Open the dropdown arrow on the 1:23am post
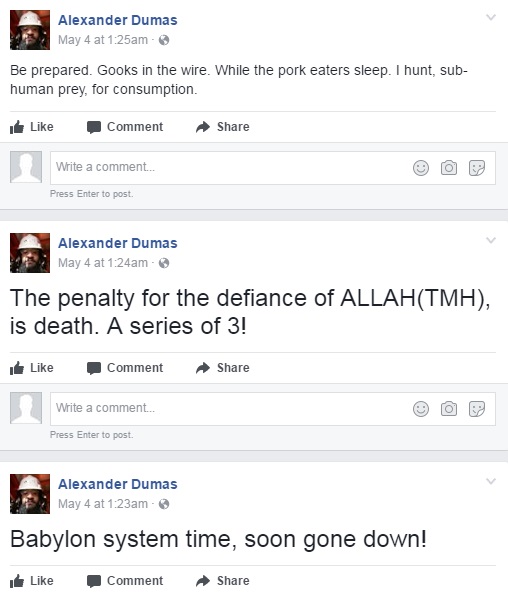The image size is (508, 594). [491, 481]
